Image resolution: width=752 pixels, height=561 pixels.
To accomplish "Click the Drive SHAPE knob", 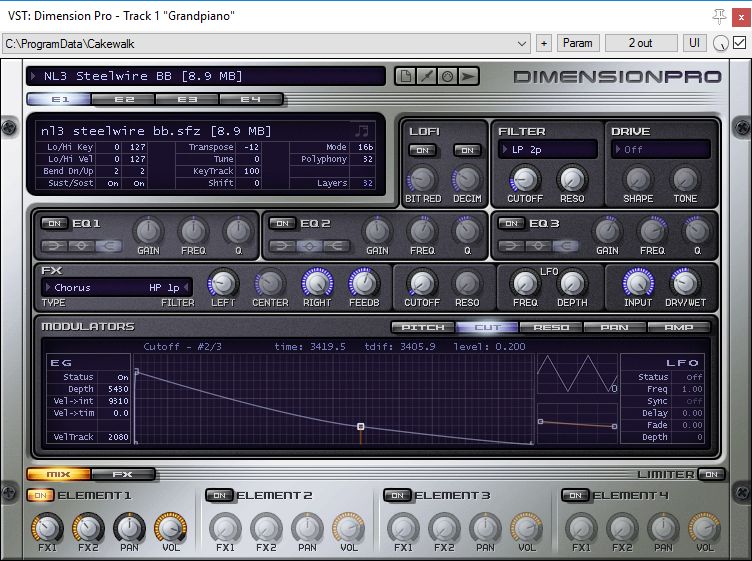I will click(638, 179).
